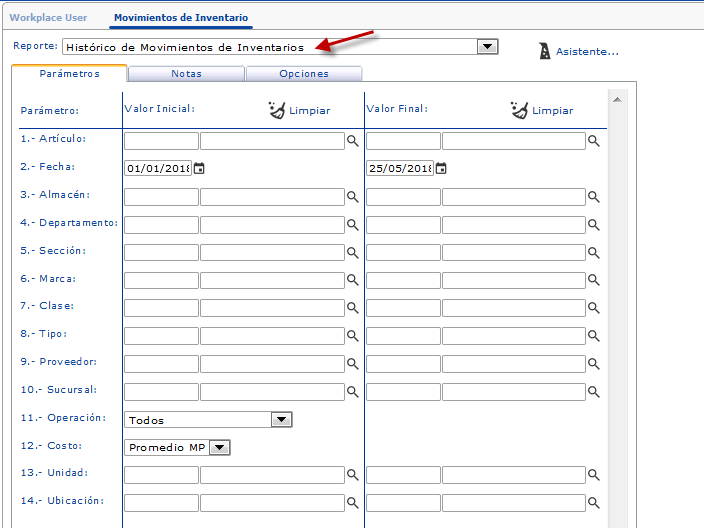
Task: Search final Marca value
Action: coord(594,280)
